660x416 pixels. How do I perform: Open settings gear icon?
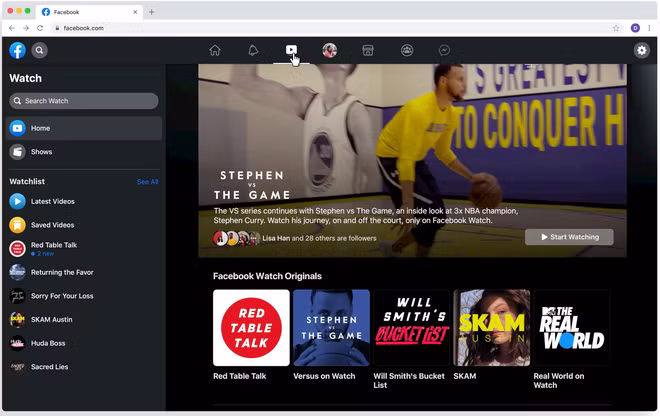(x=641, y=51)
